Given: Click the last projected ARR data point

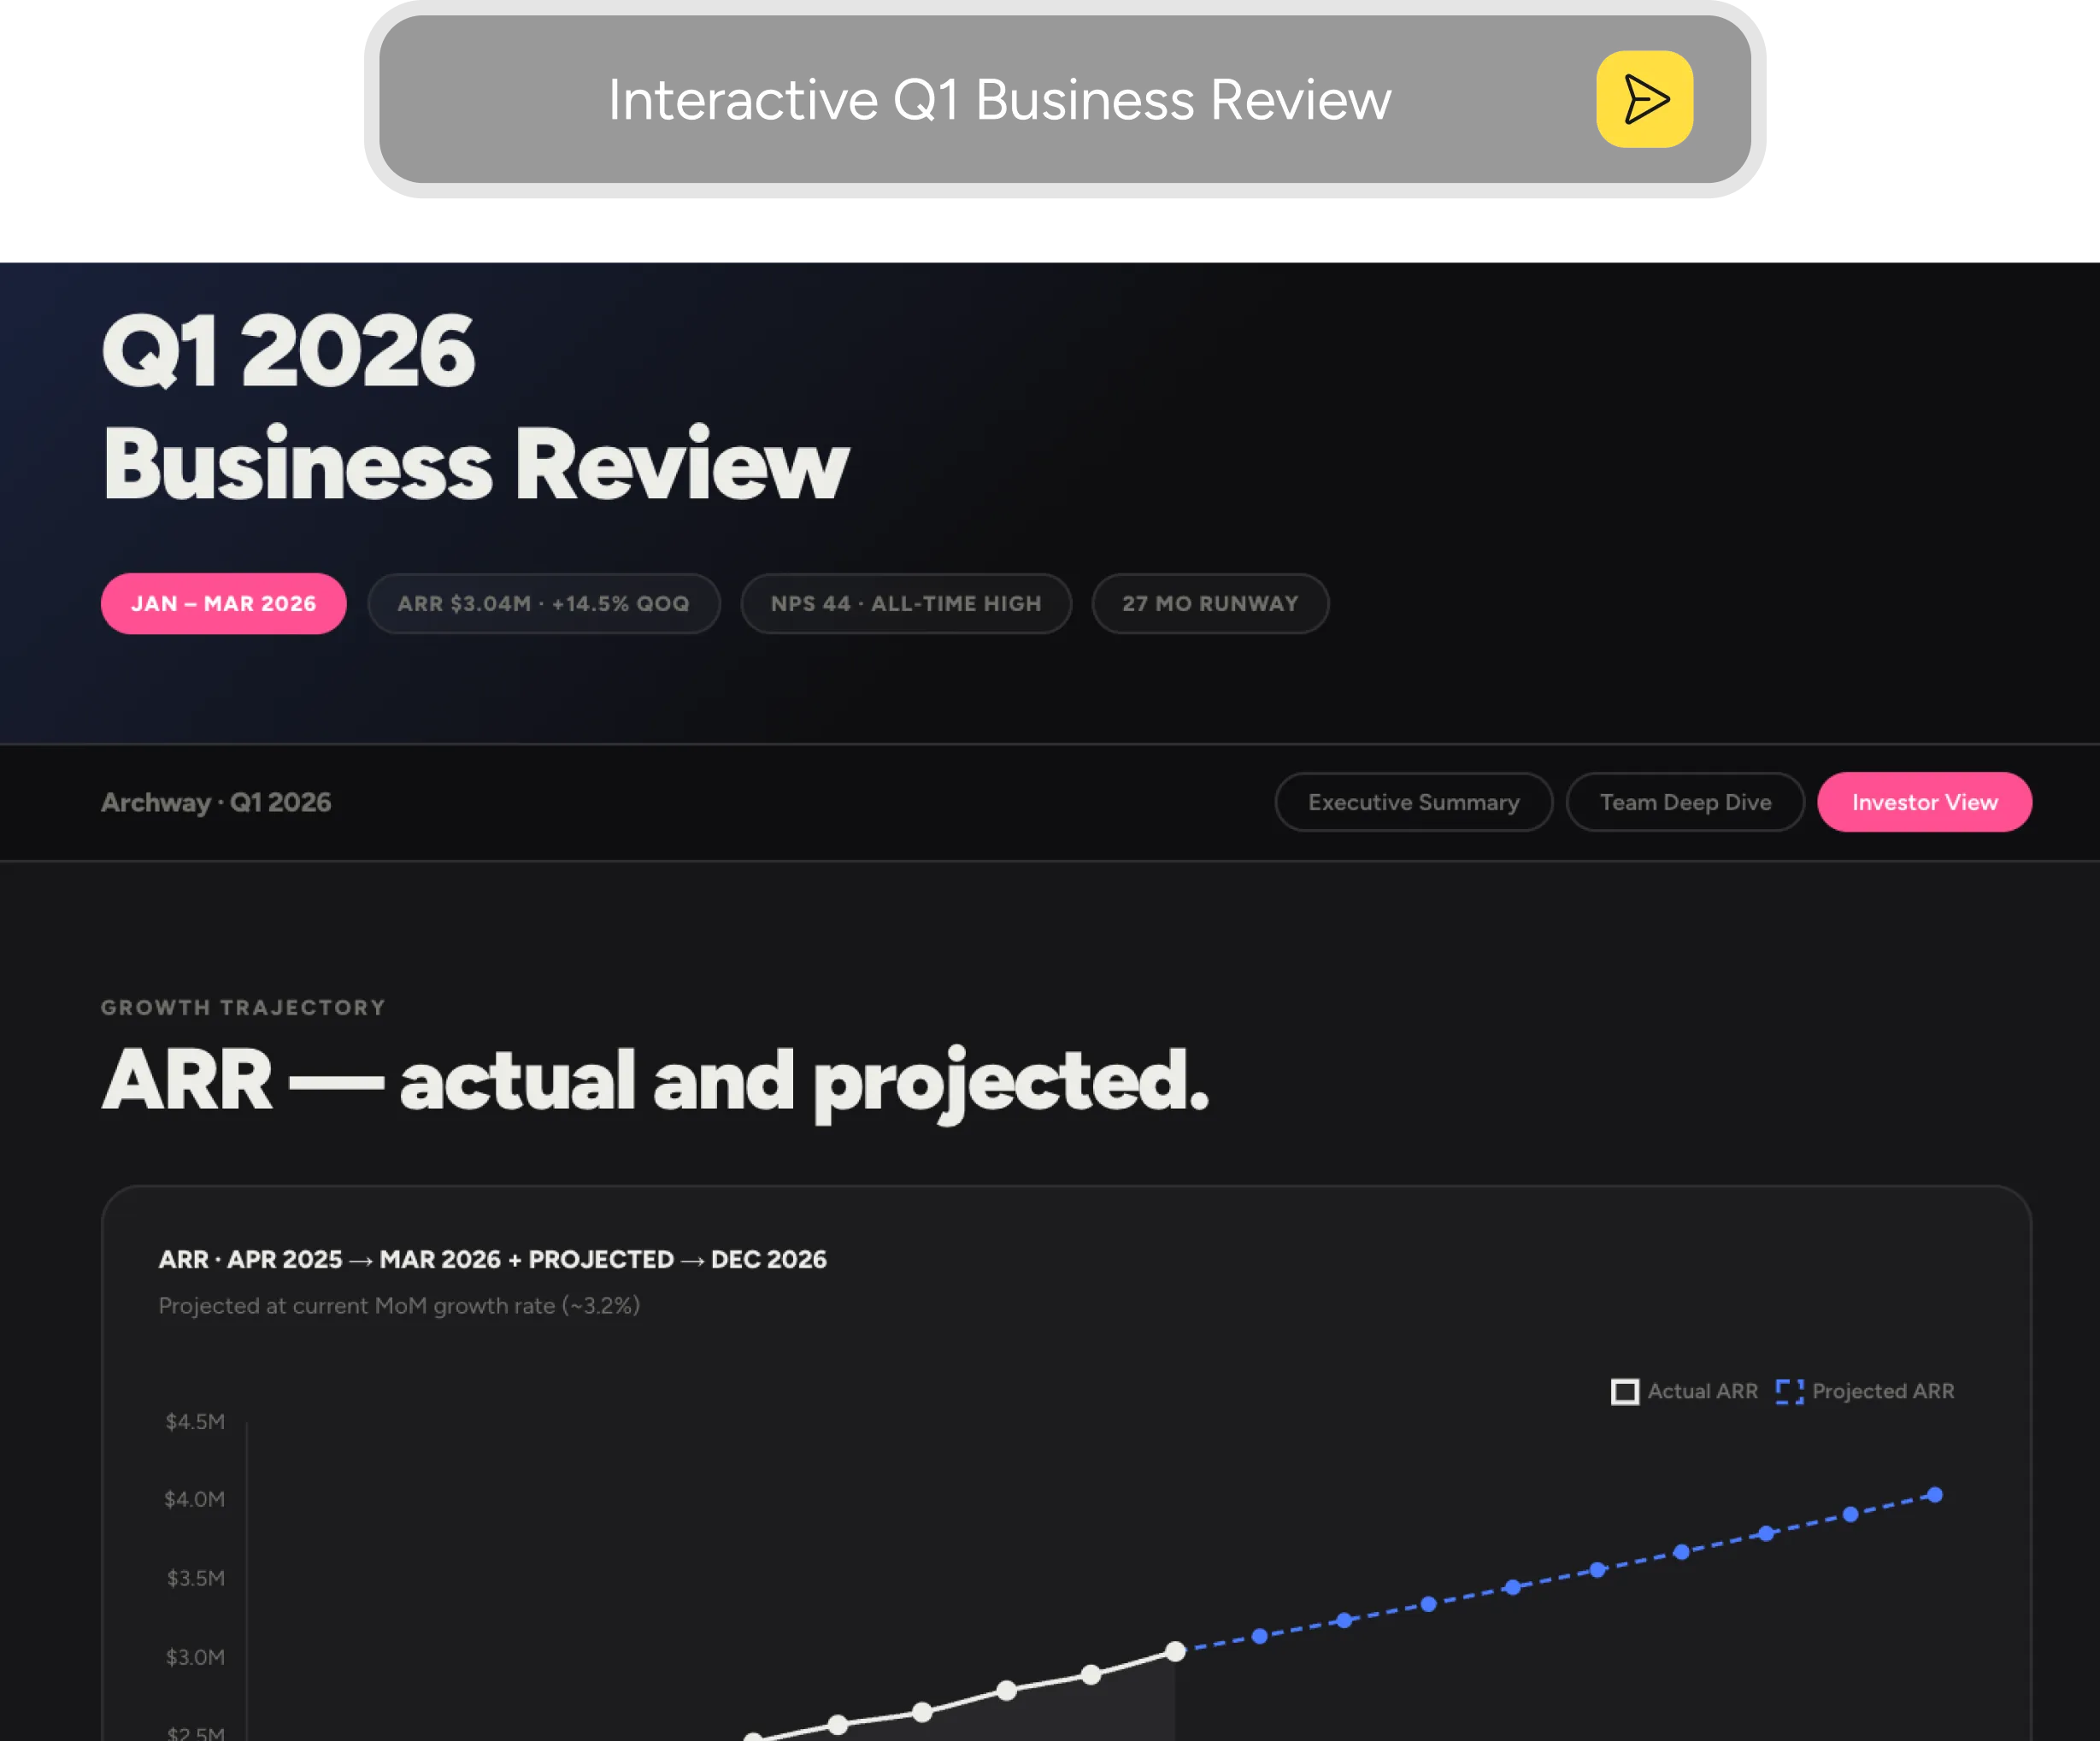Looking at the screenshot, I should (x=1935, y=1495).
